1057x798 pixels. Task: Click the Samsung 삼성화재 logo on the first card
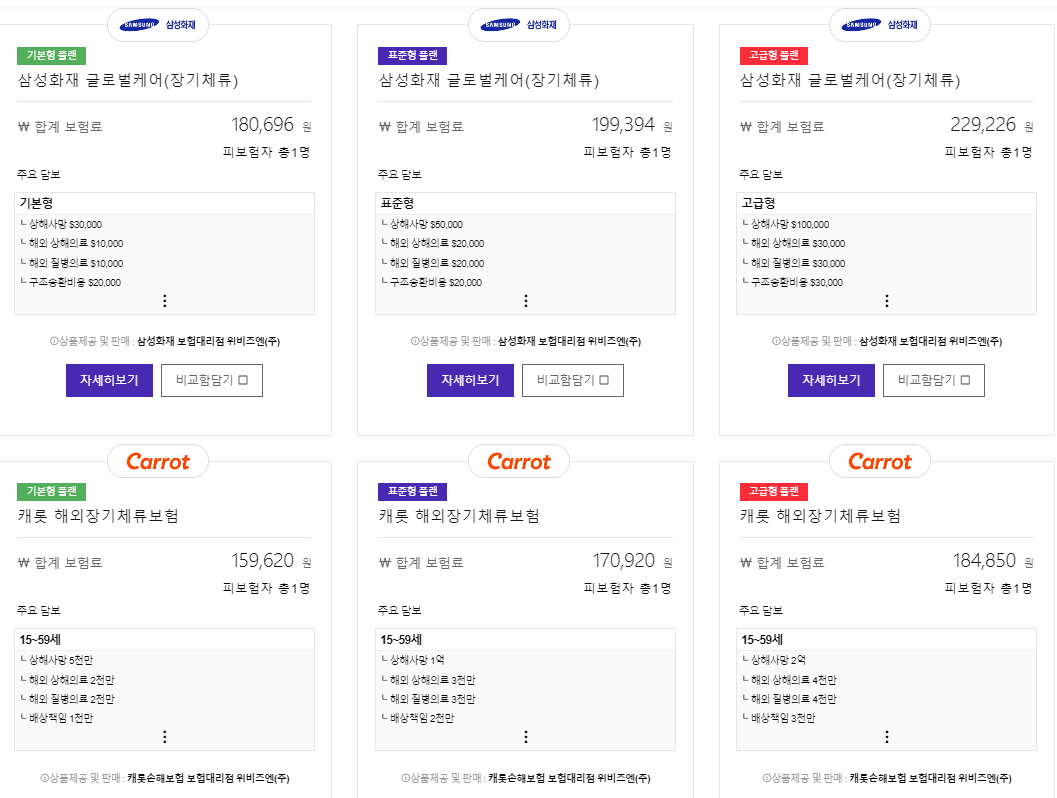pyautogui.click(x=157, y=25)
